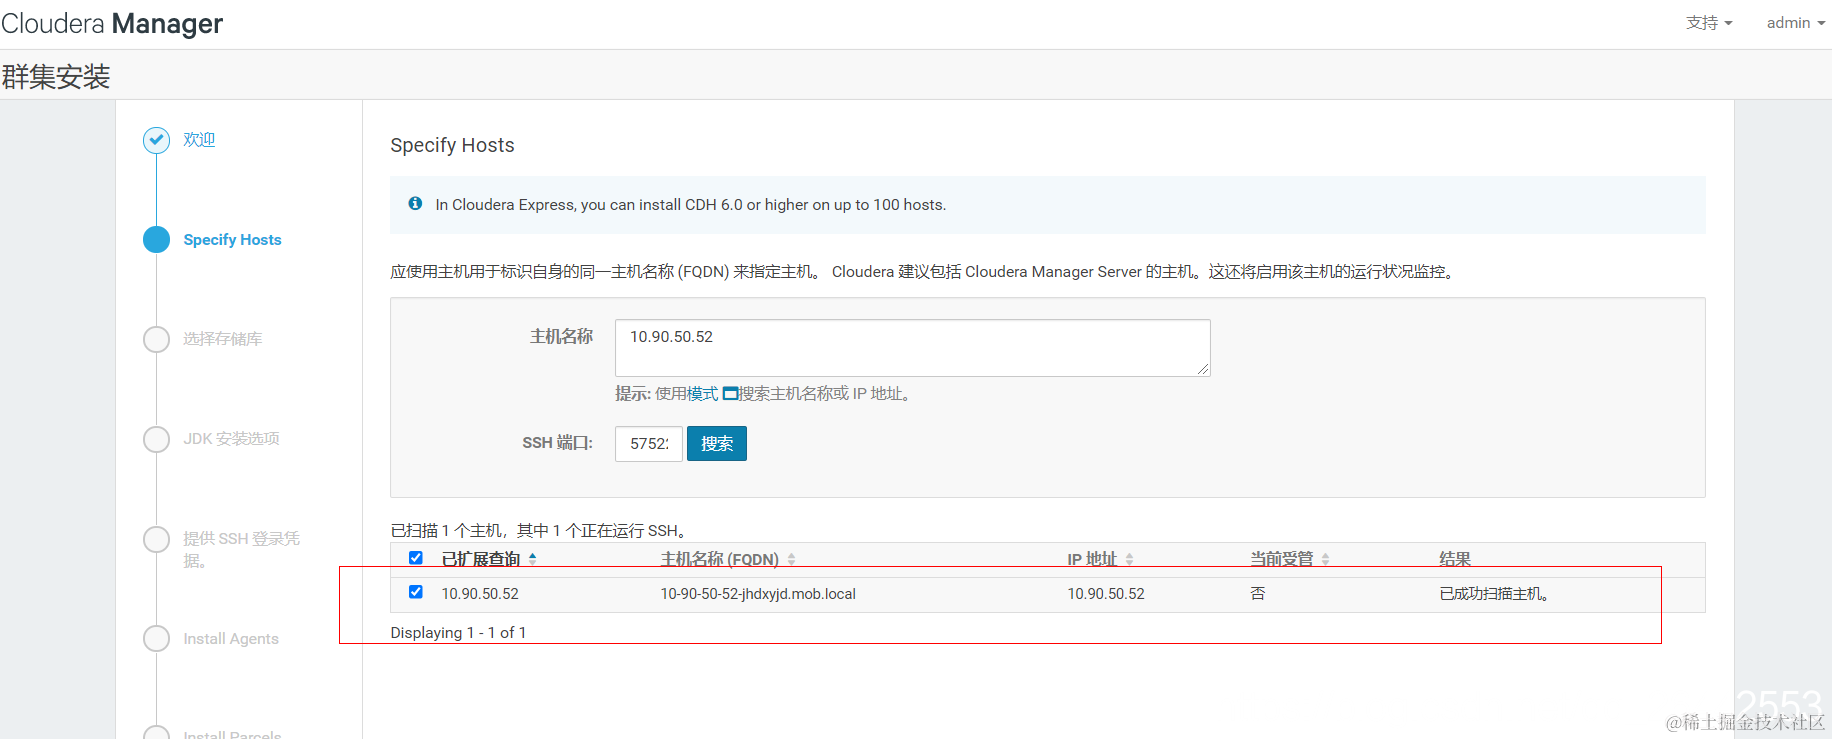The image size is (1832, 739).
Task: Click the popup window icon beside 模式
Action: click(x=730, y=394)
